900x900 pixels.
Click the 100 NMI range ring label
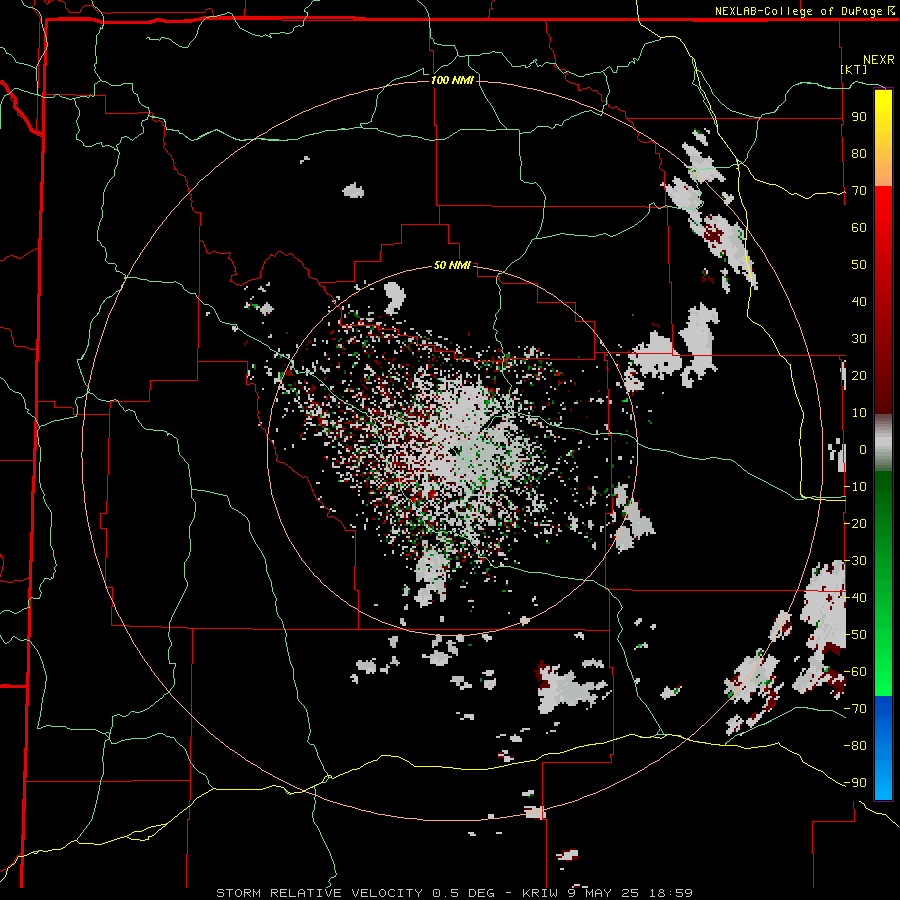coord(452,80)
